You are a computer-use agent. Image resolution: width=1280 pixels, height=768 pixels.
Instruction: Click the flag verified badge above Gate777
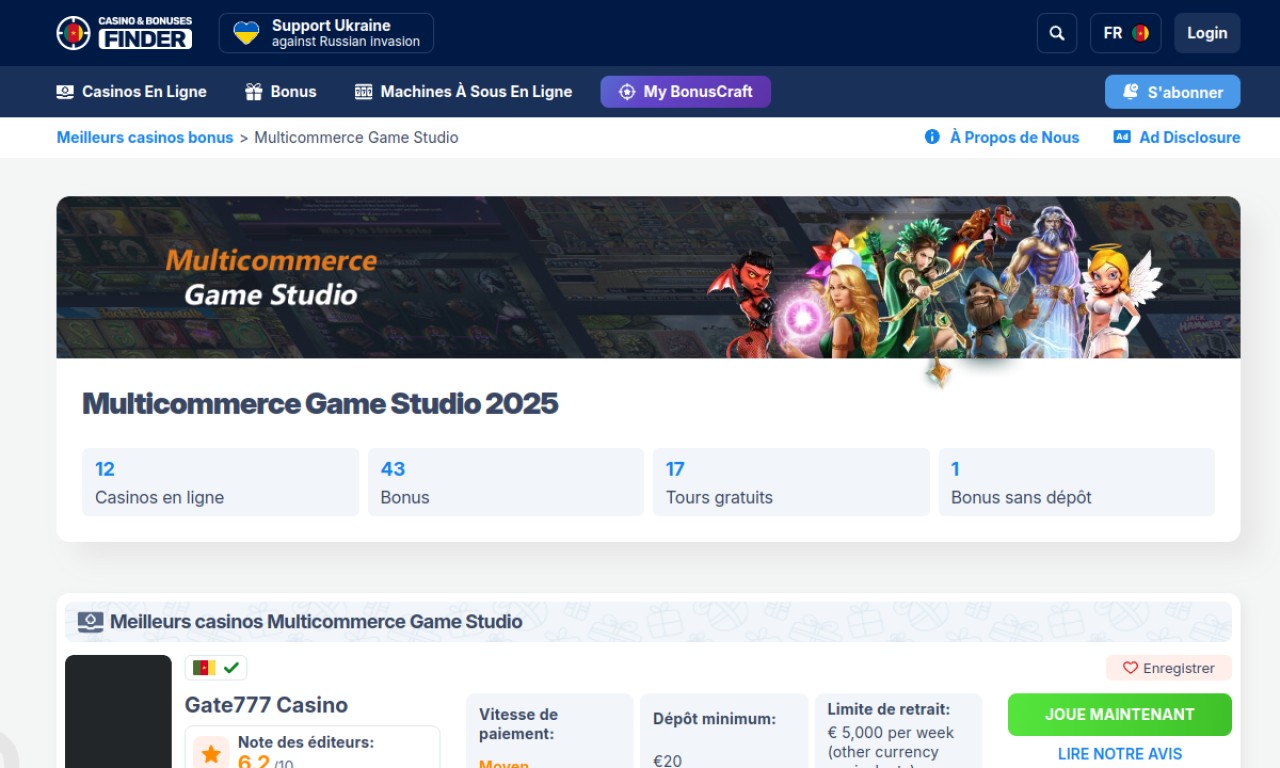tap(216, 667)
